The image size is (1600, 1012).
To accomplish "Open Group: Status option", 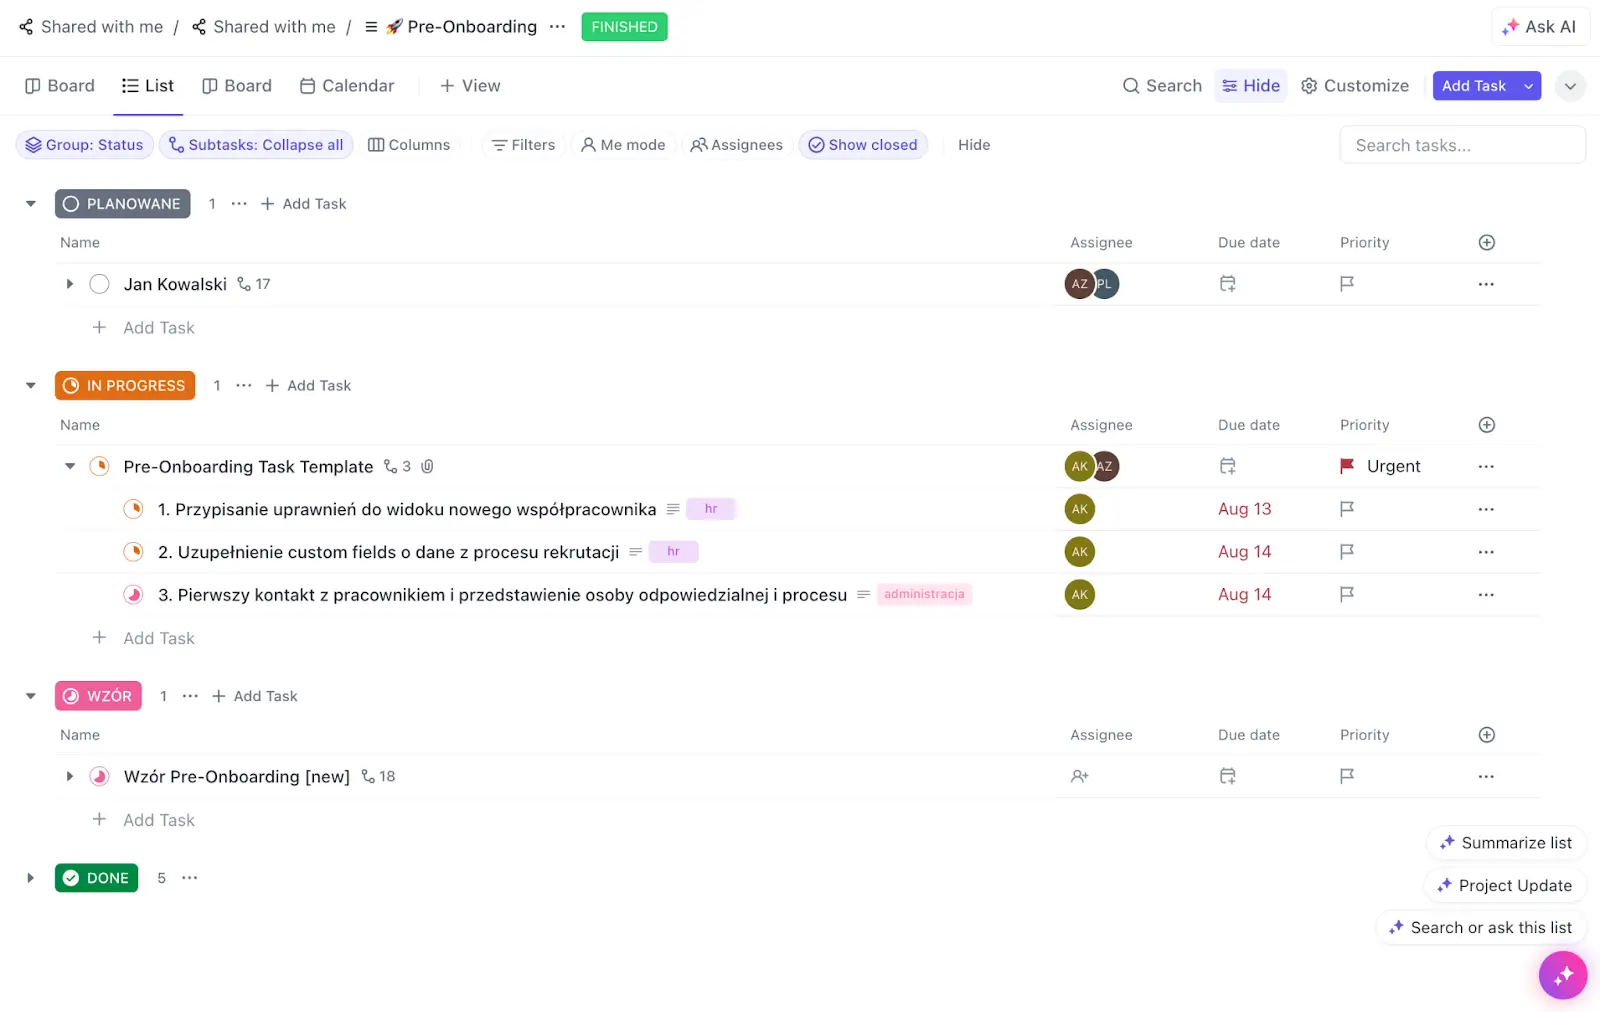I will 85,145.
